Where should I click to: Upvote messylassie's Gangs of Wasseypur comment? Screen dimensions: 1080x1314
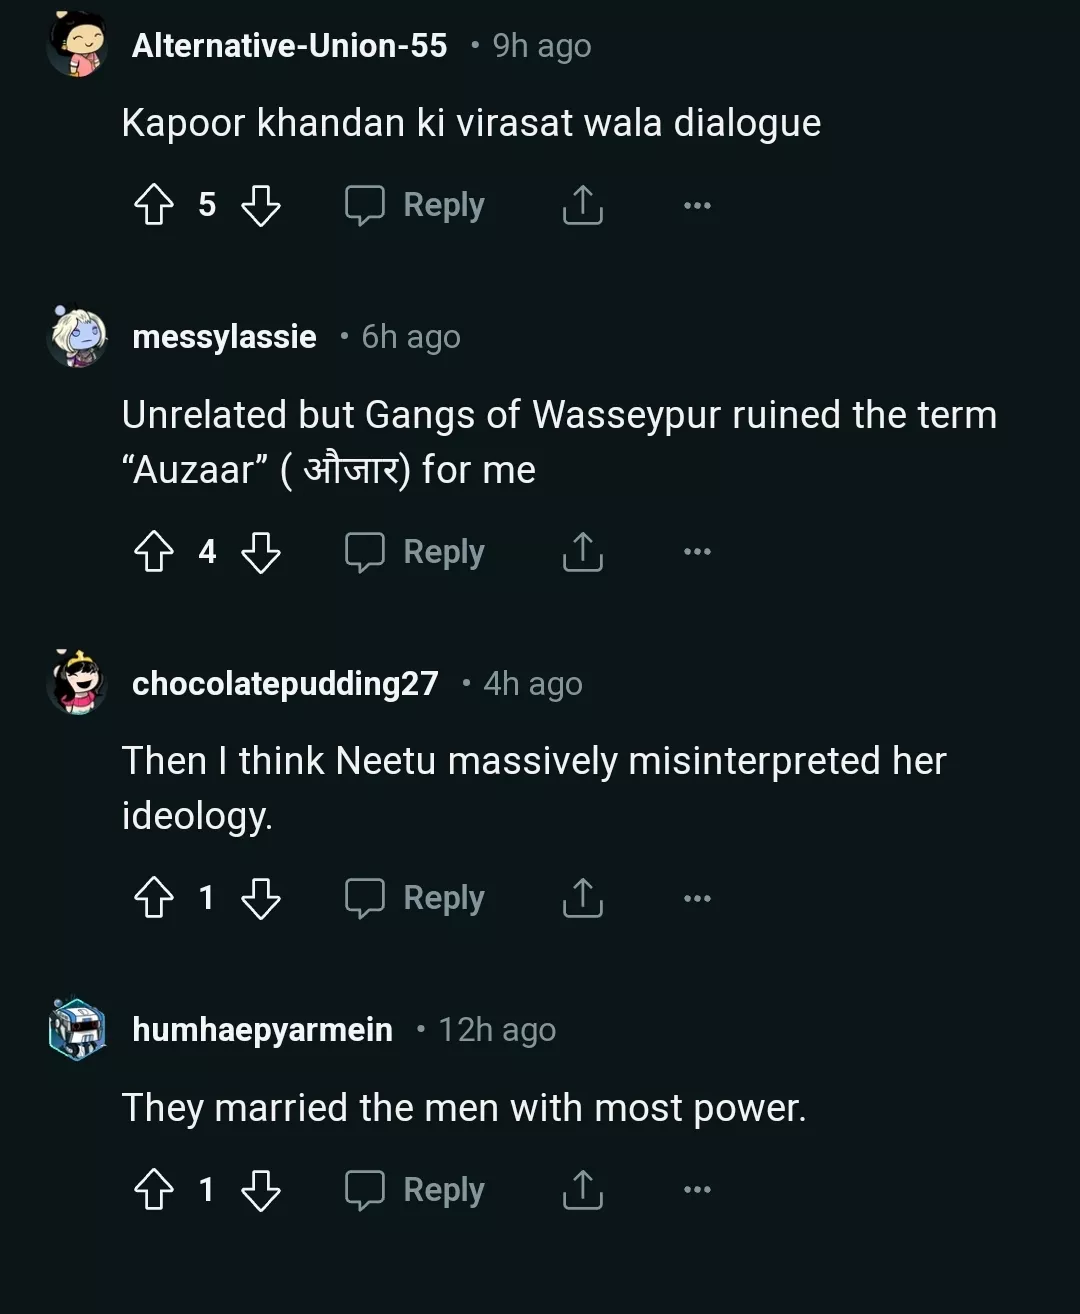pos(154,551)
